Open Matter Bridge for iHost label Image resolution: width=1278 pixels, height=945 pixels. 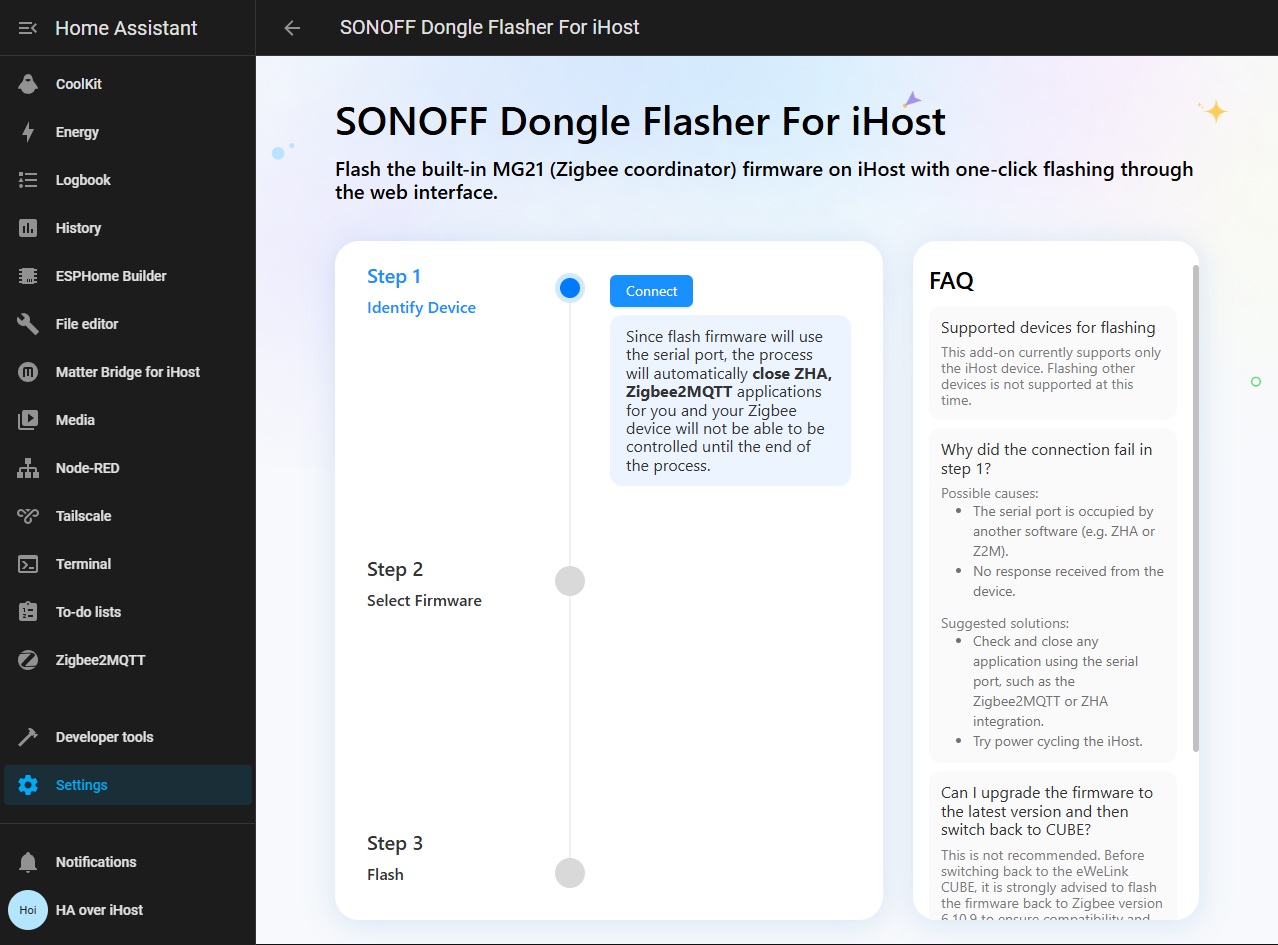click(128, 372)
